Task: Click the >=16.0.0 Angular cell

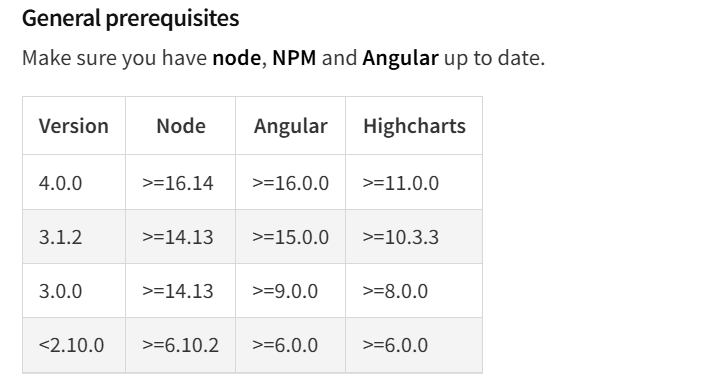Action: 290,182
